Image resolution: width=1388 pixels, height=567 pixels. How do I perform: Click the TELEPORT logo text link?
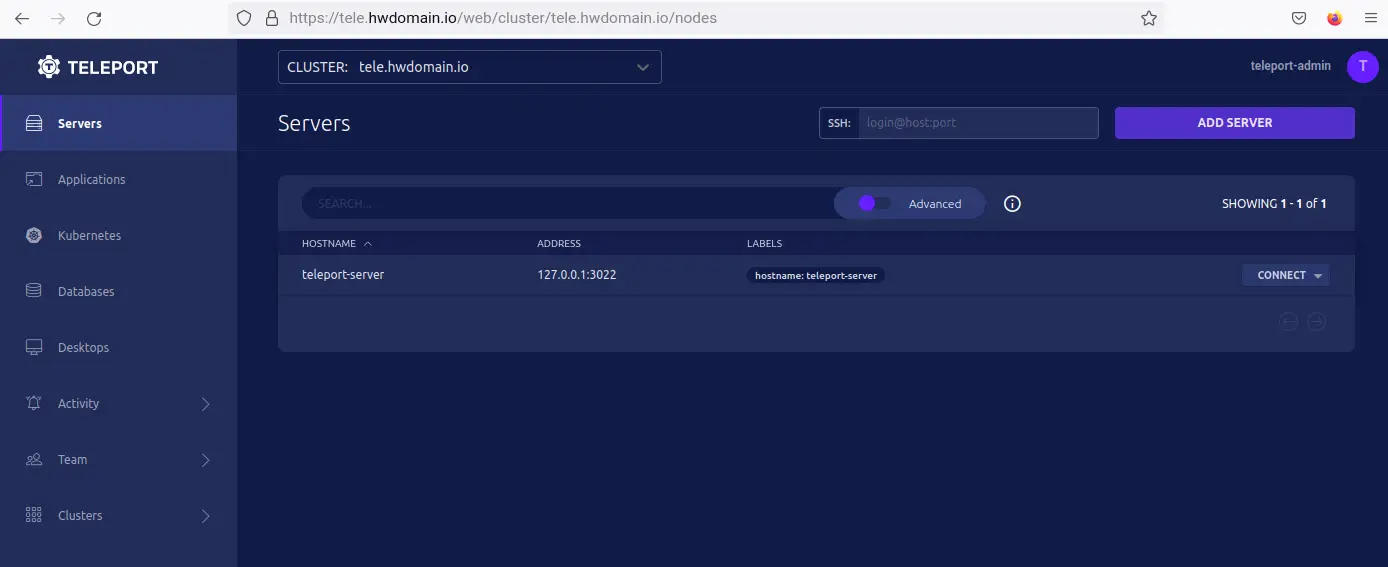tap(113, 67)
